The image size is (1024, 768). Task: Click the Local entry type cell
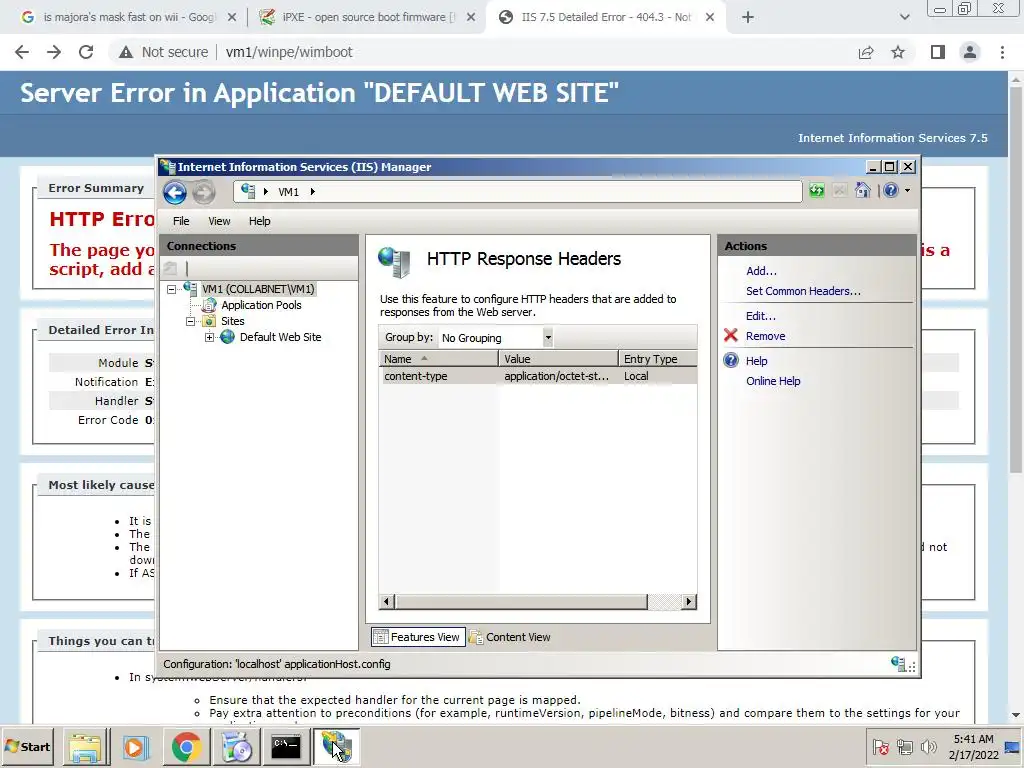[636, 376]
